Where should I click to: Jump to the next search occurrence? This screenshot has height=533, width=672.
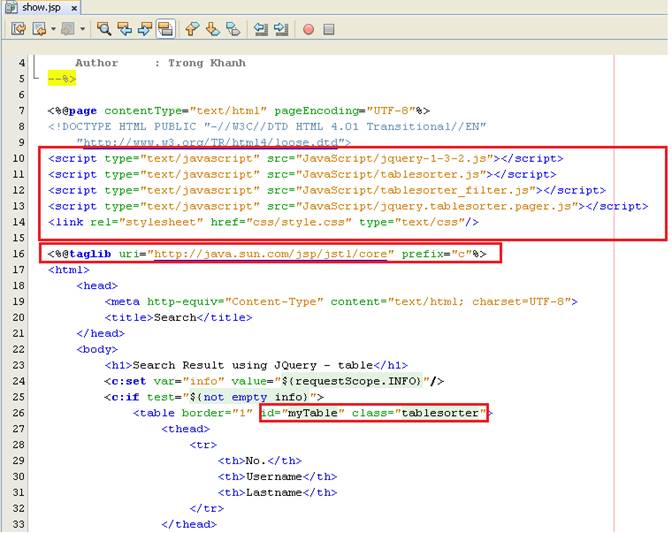(x=145, y=29)
